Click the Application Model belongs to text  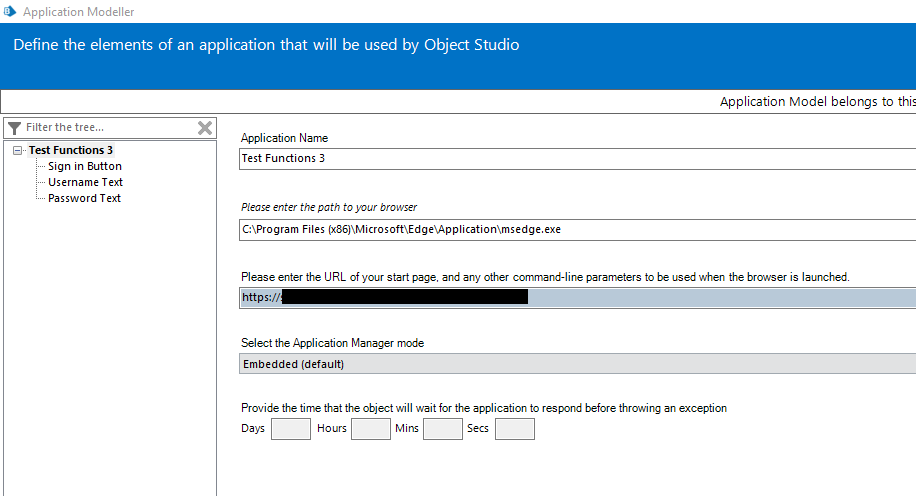[816, 102]
